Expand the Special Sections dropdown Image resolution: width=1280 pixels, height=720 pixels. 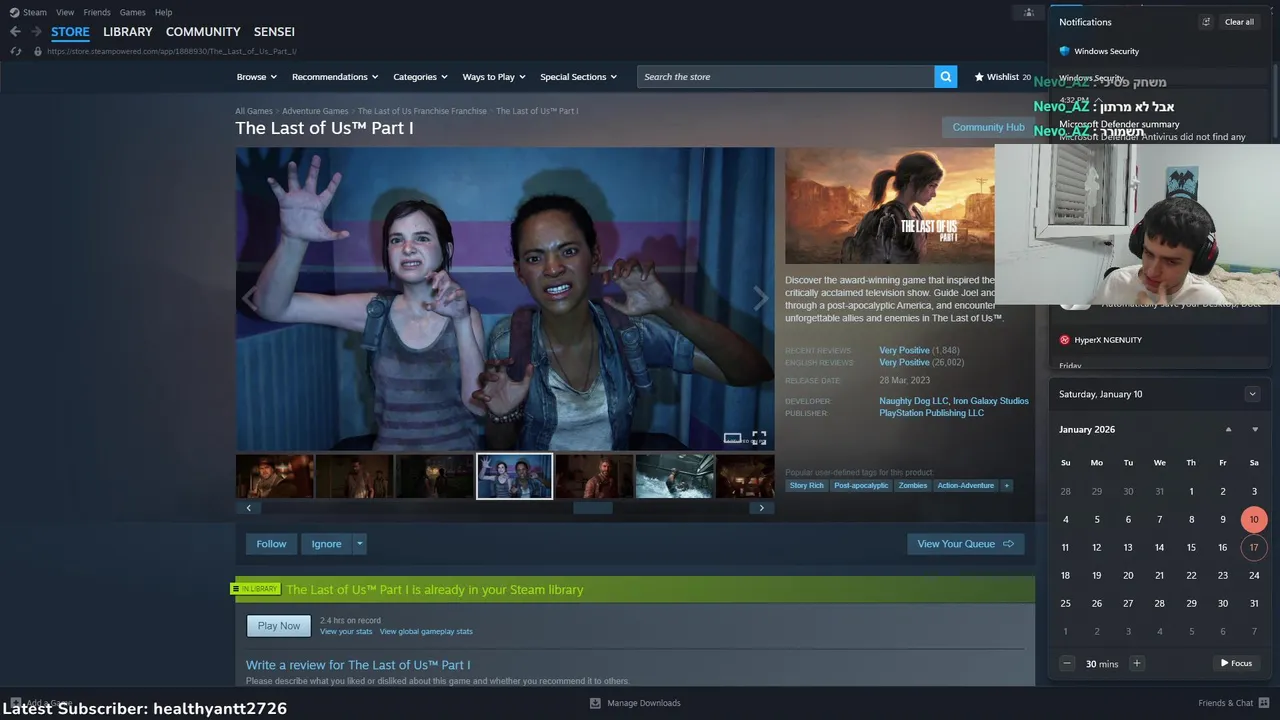[x=579, y=77]
